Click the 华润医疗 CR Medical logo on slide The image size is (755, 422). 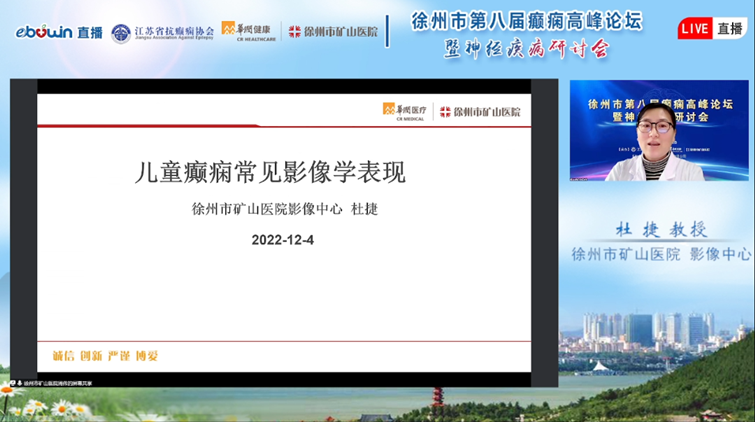tap(404, 111)
